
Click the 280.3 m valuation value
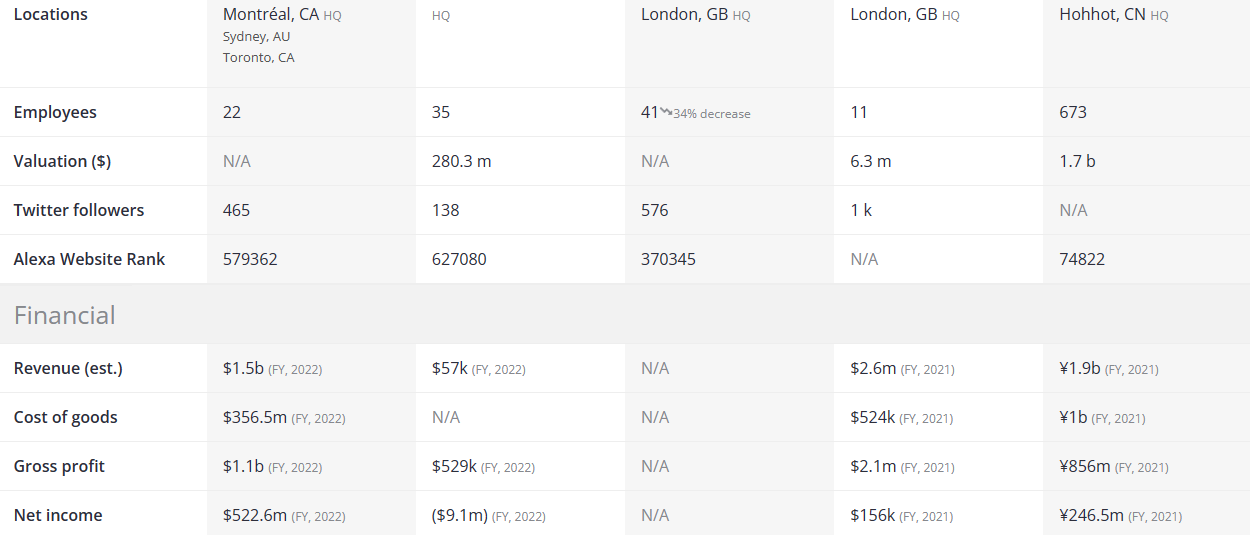461,161
